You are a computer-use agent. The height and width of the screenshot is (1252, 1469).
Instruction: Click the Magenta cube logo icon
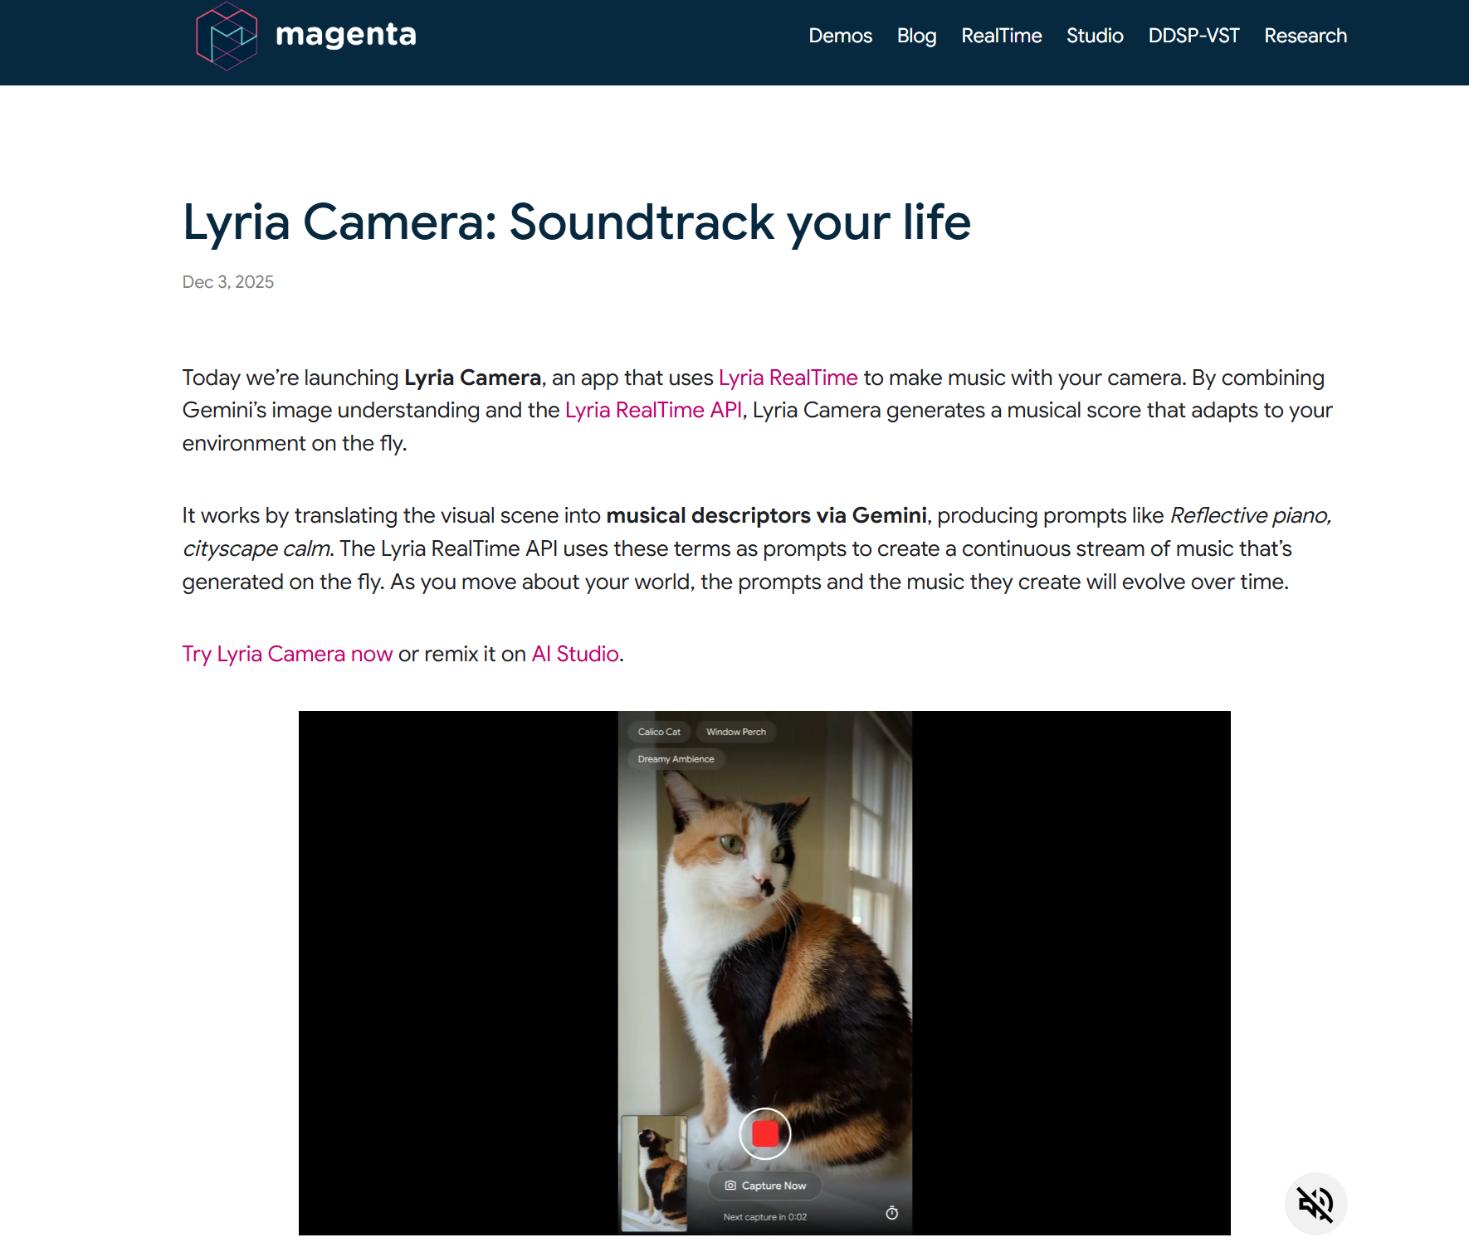pos(226,36)
